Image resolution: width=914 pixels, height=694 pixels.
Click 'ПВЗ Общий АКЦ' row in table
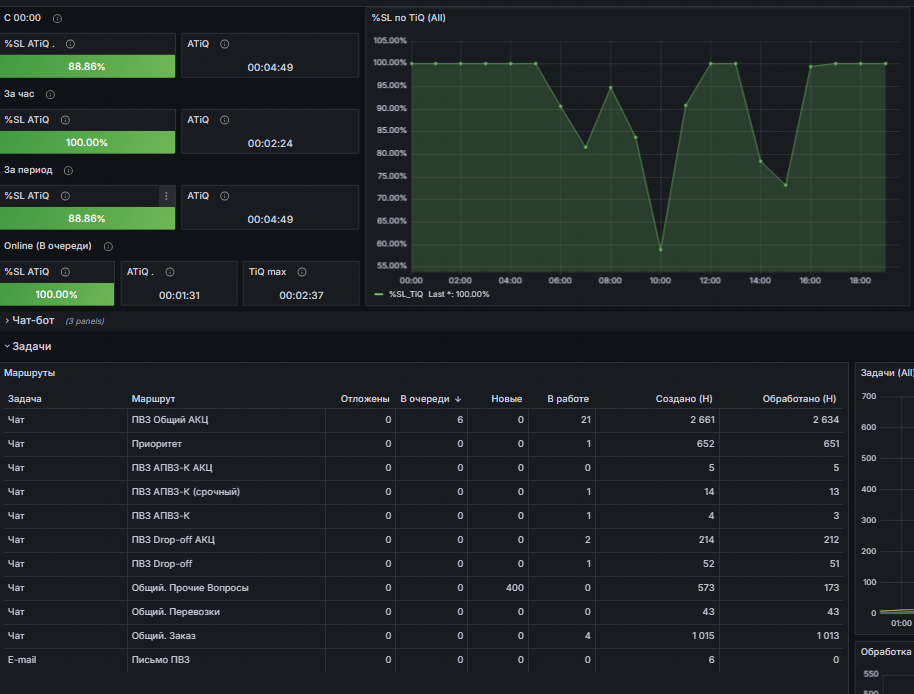pos(423,420)
